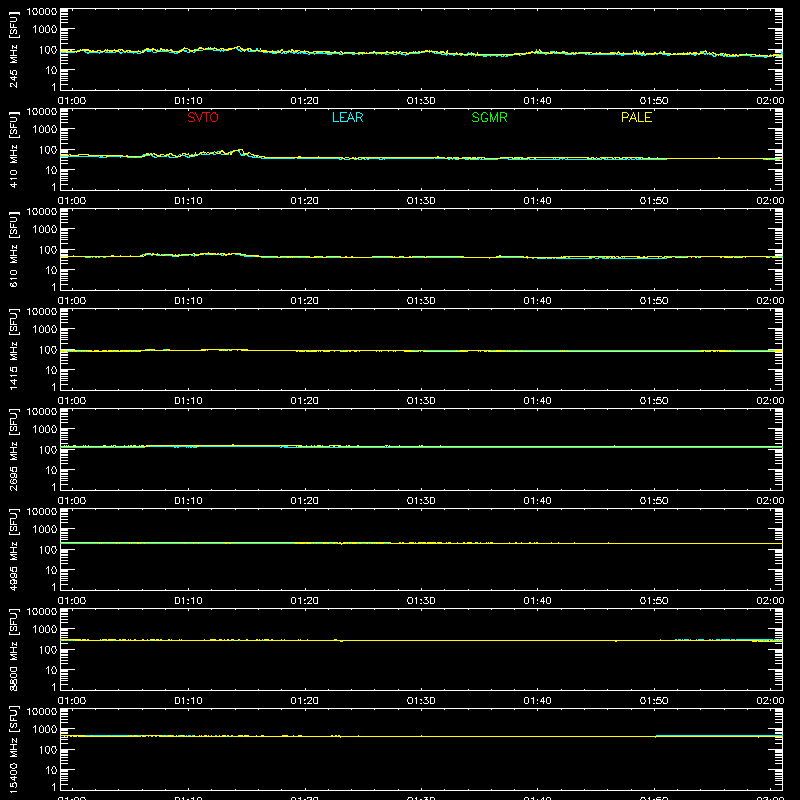Click the 100 tick on 8800 MHz axis

click(48, 650)
